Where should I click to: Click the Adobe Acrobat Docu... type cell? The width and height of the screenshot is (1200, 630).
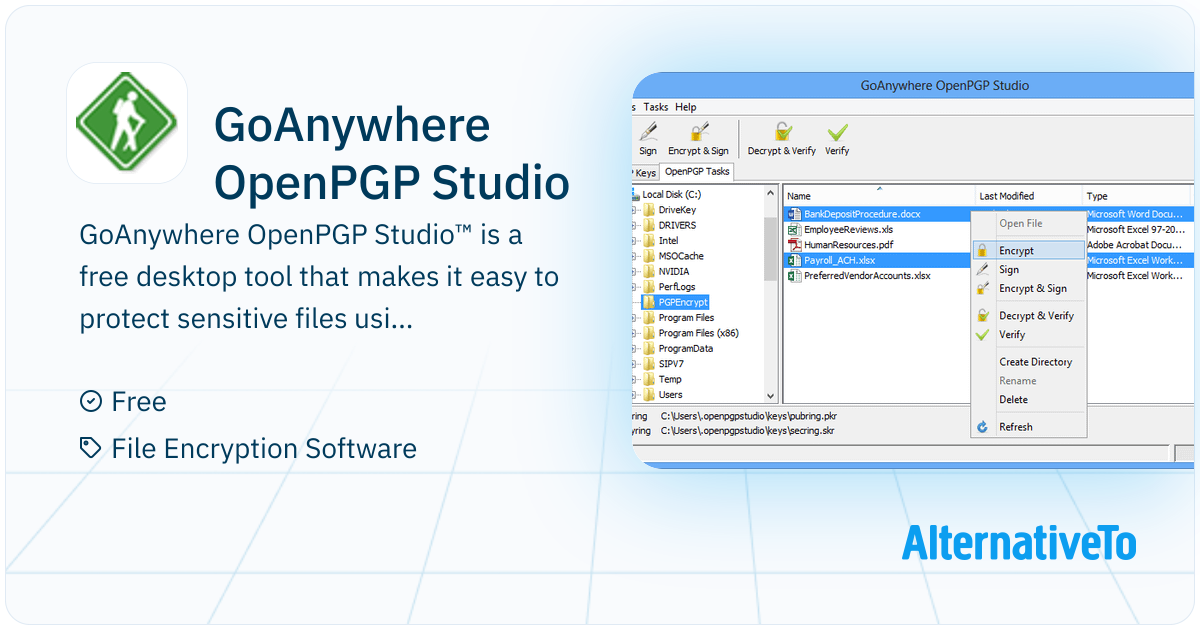coord(1136,244)
